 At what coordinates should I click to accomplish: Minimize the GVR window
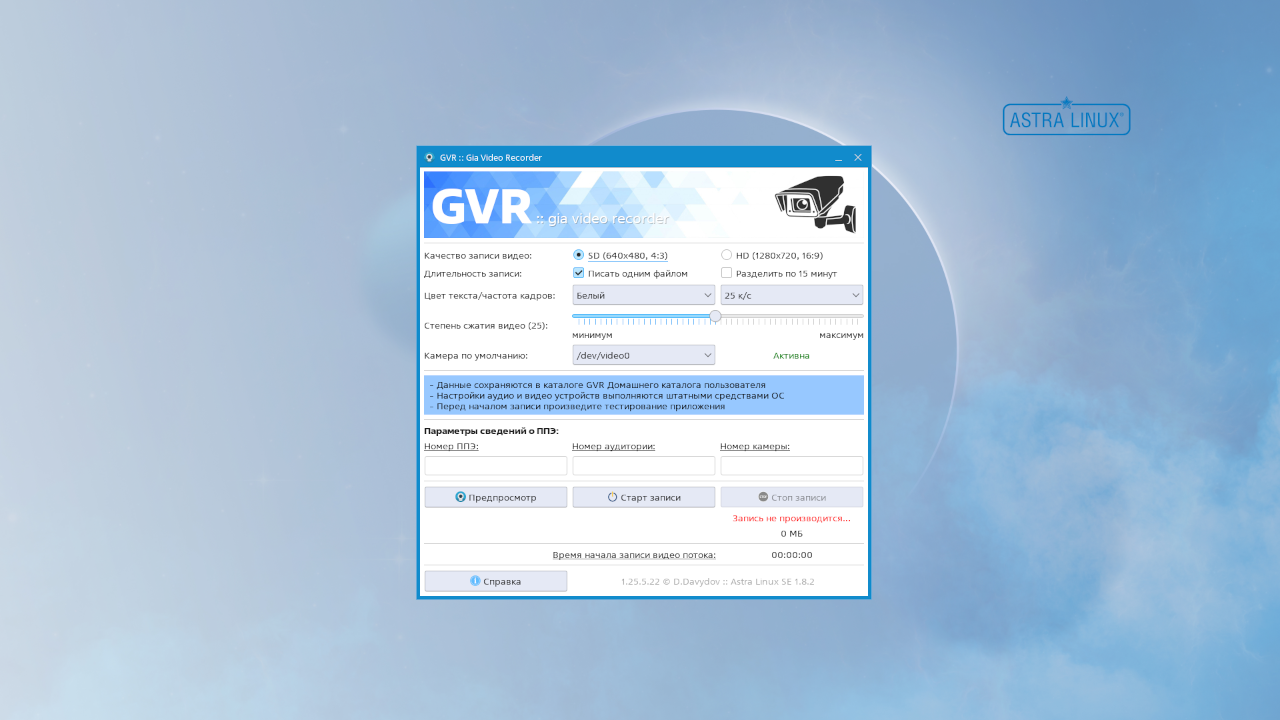click(839, 157)
